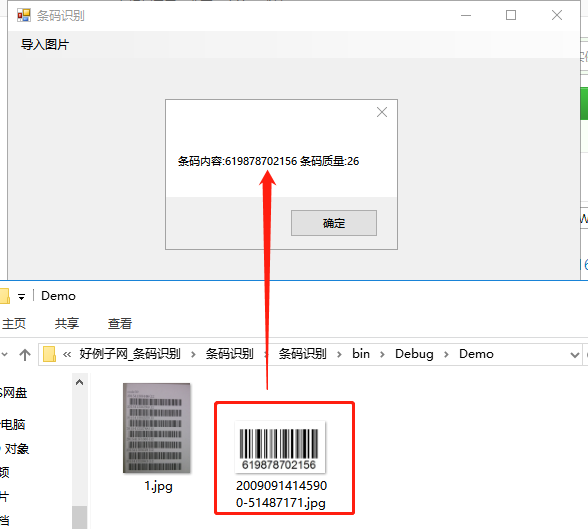Navigate to 好例子网_条码识别 breadcrumb
588x529 pixels.
(x=130, y=354)
